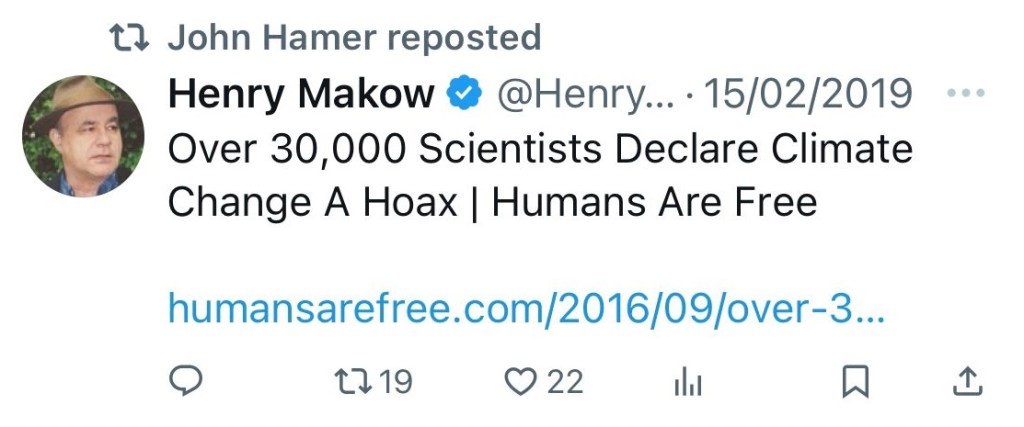This screenshot has height=427, width=1024.
Task: Click the repost arrows beside John Hamer
Action: tap(130, 39)
